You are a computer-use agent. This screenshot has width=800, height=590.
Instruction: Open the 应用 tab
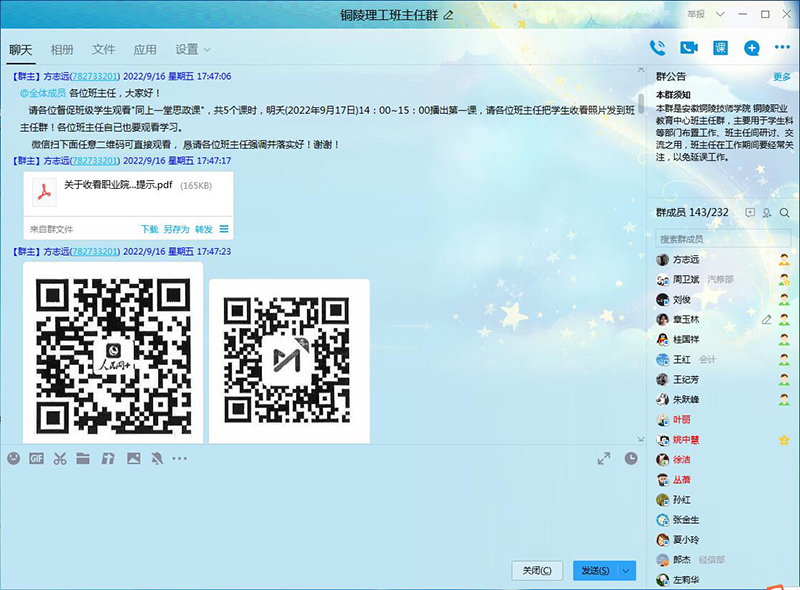pos(144,50)
